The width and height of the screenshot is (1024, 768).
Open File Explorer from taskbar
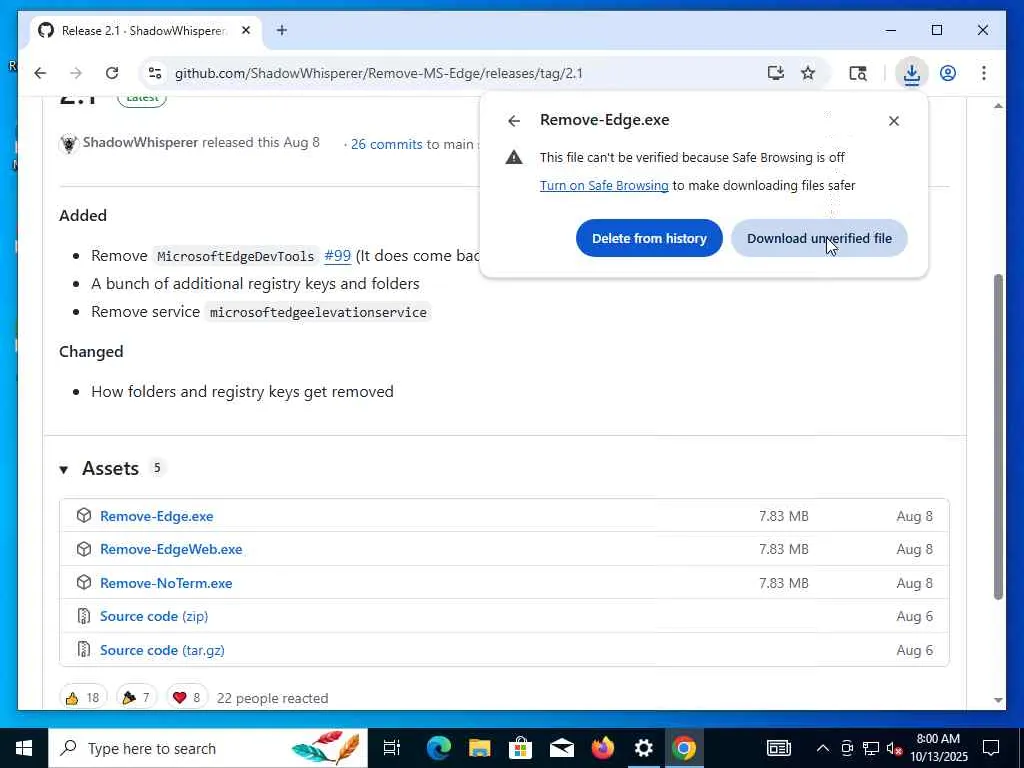[x=480, y=748]
